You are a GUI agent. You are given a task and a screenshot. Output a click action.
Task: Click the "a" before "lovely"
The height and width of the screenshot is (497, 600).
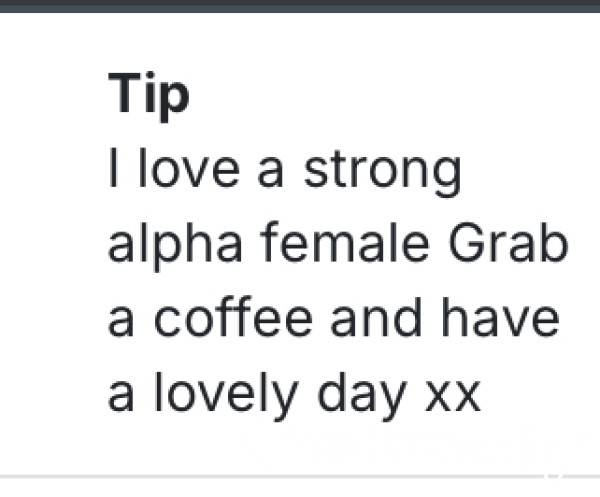pyautogui.click(x=121, y=397)
